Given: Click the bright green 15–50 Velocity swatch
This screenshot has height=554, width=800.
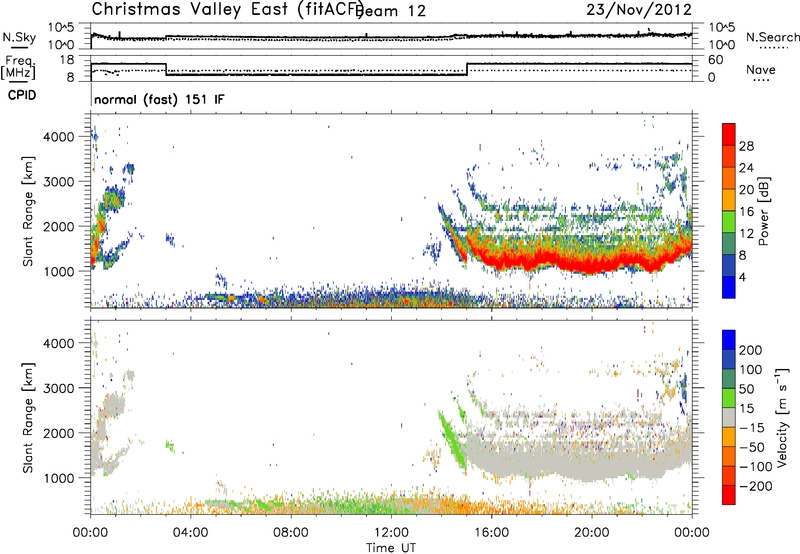Looking at the screenshot, I should (729, 398).
